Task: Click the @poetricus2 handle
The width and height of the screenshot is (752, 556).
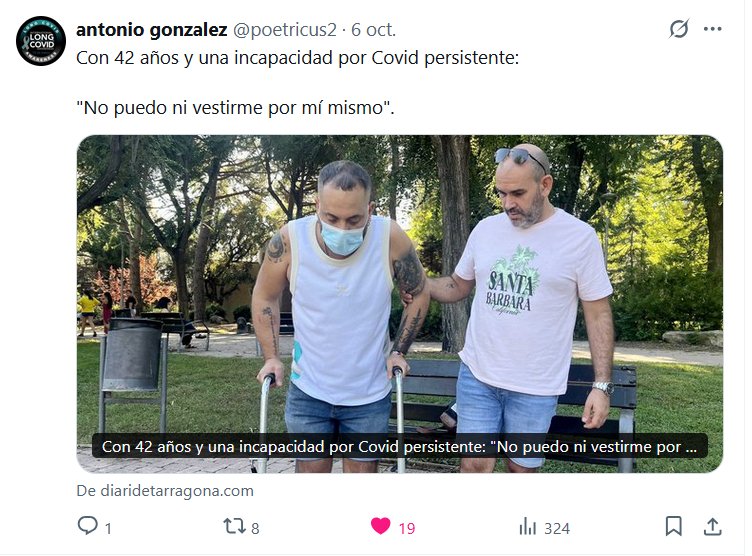Action: click(285, 30)
